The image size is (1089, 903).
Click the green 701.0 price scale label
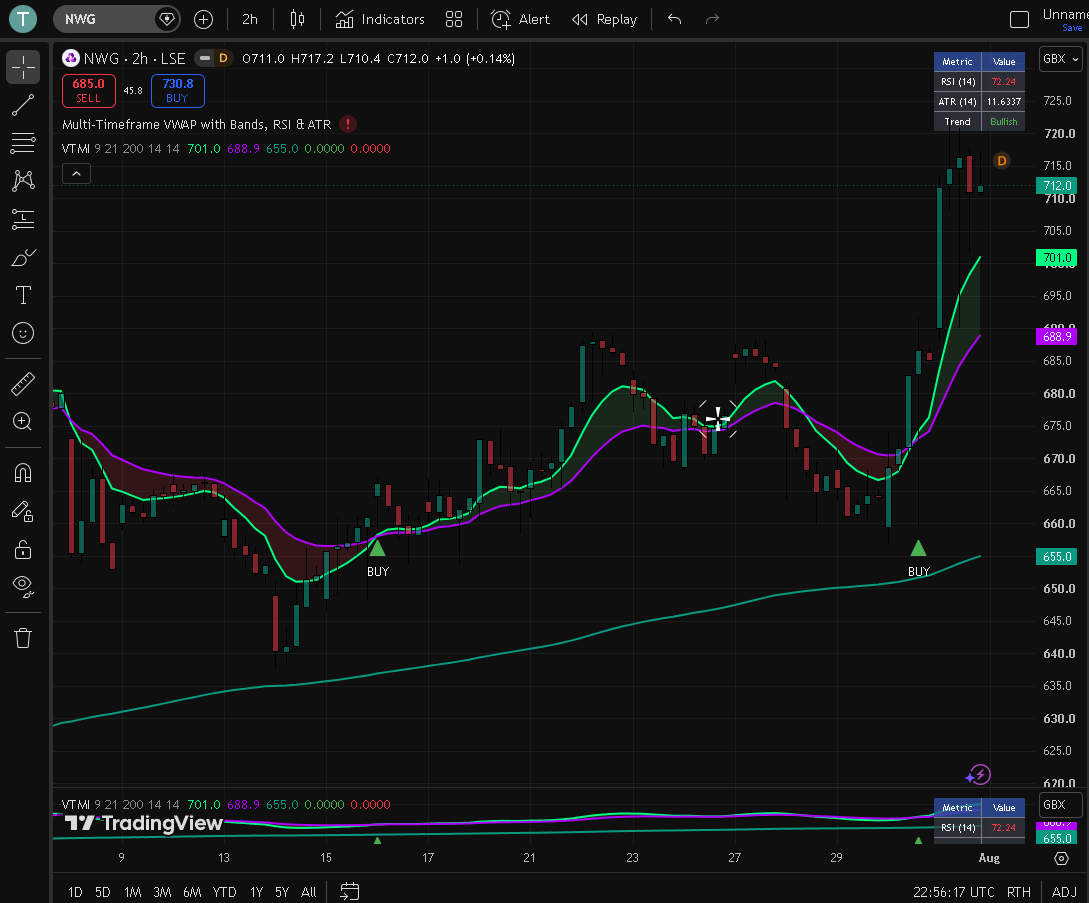click(1056, 258)
